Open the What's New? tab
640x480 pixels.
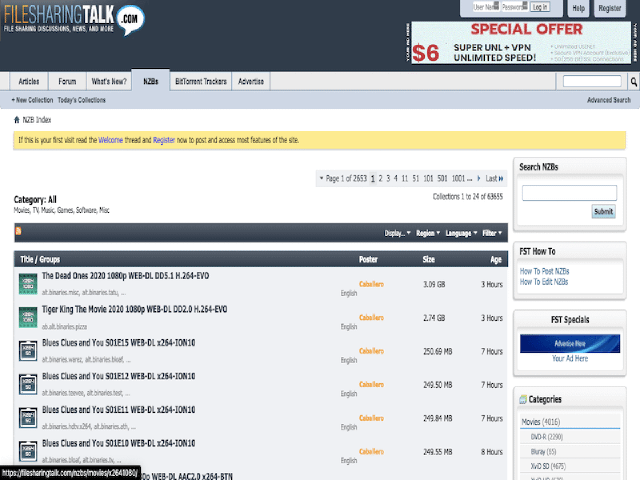[109, 81]
